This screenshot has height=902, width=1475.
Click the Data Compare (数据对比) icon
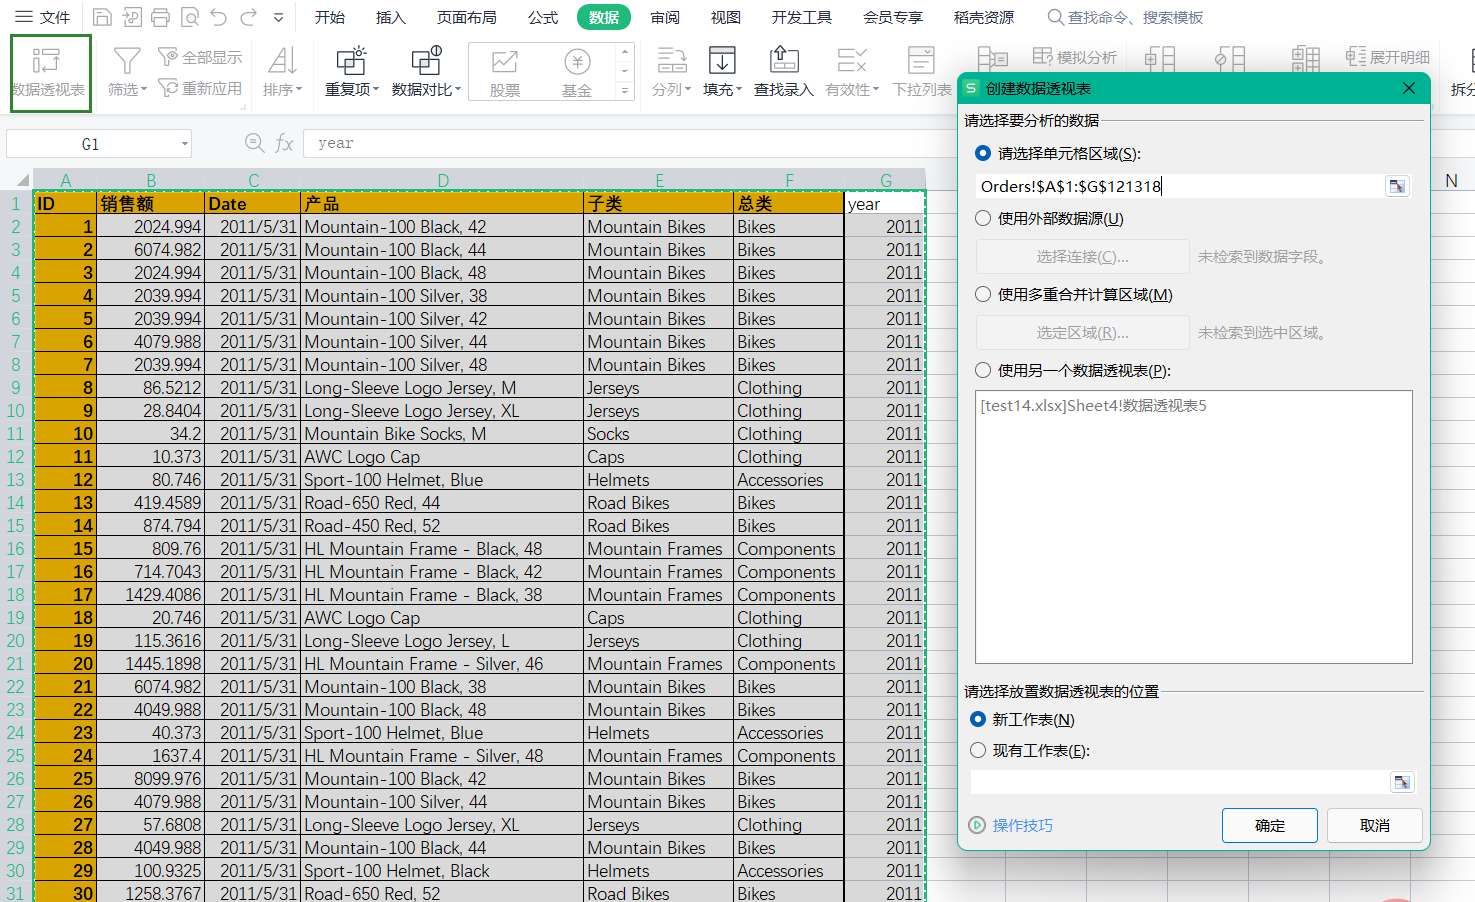click(x=426, y=61)
